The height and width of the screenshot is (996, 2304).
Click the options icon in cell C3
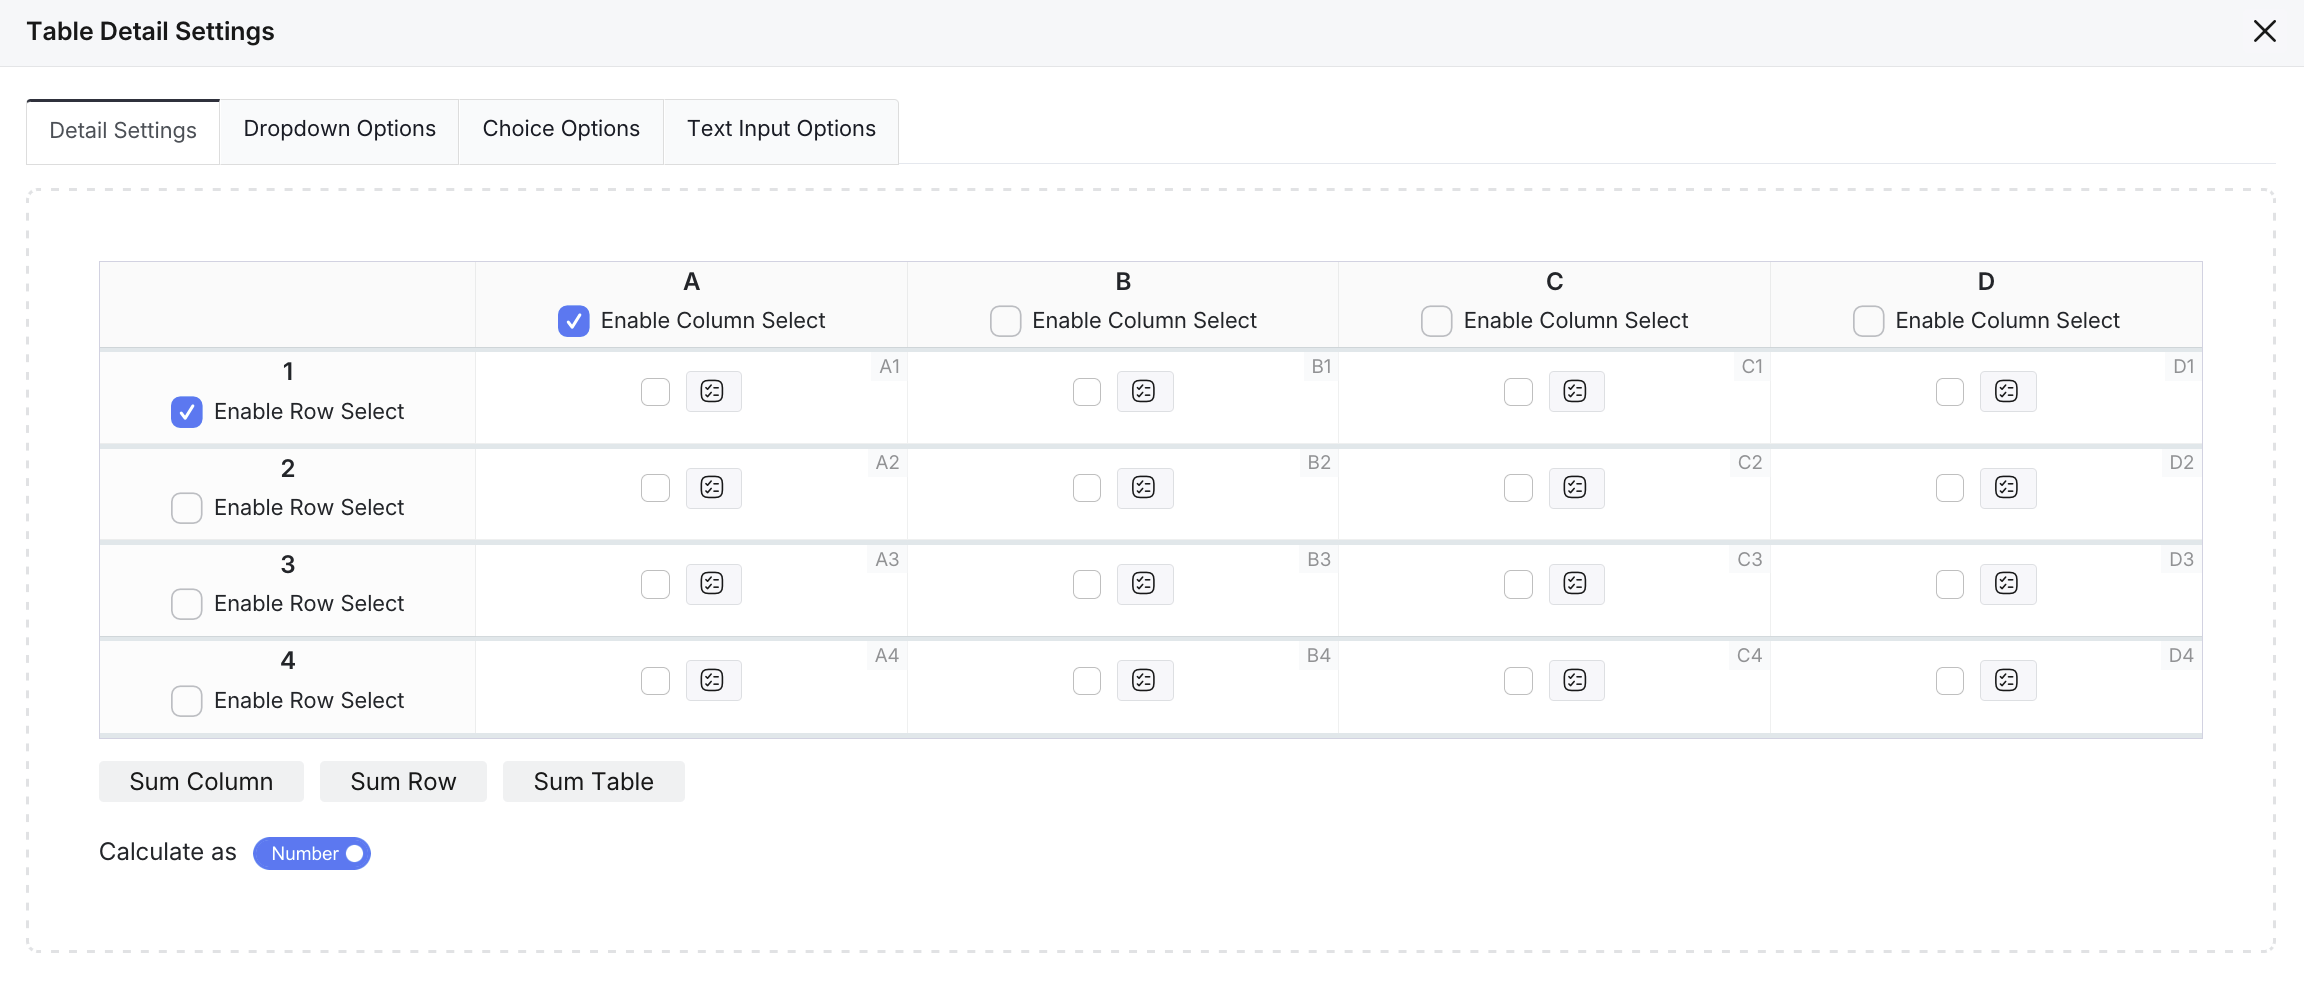(1576, 584)
